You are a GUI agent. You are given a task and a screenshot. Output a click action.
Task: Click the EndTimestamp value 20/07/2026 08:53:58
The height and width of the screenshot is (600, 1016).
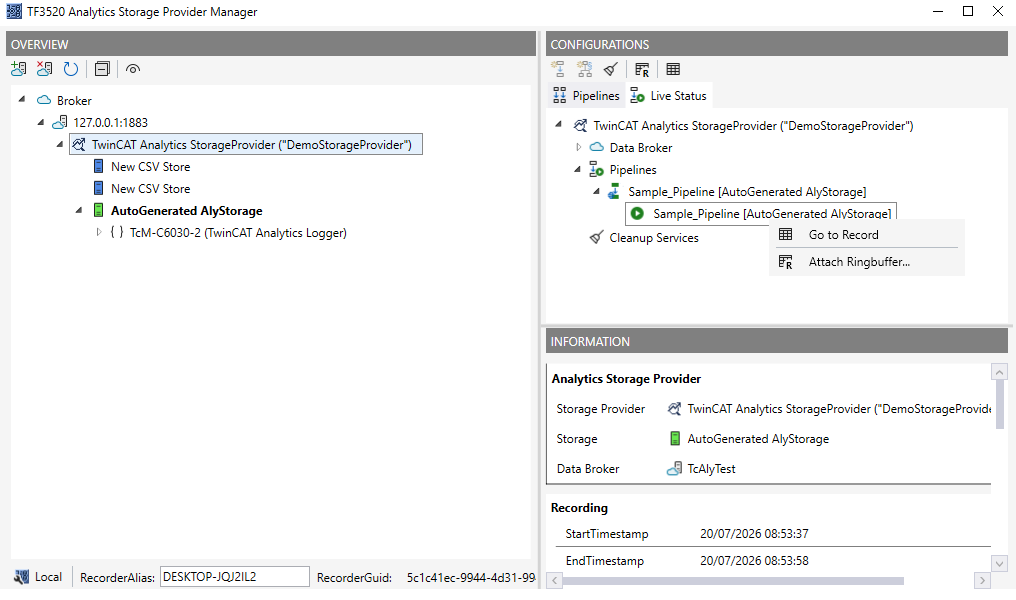coord(754,561)
